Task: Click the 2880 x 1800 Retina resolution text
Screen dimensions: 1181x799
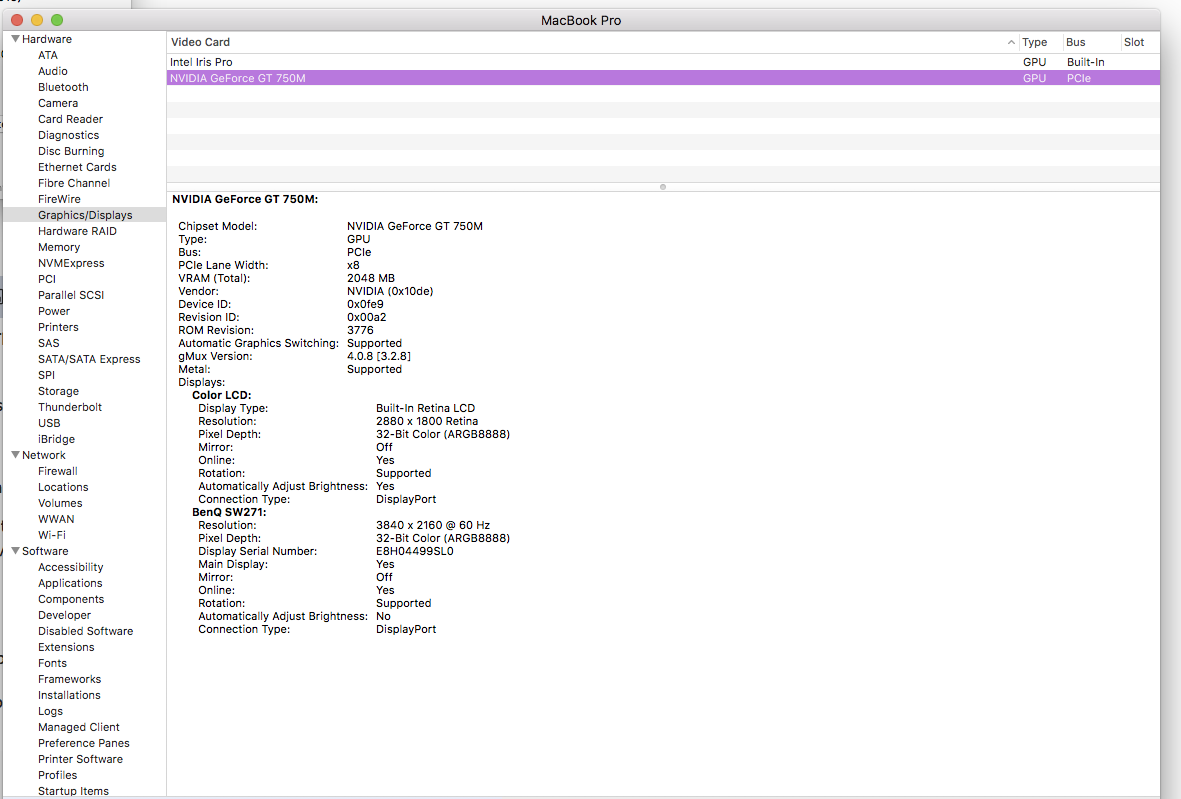Action: pos(426,421)
